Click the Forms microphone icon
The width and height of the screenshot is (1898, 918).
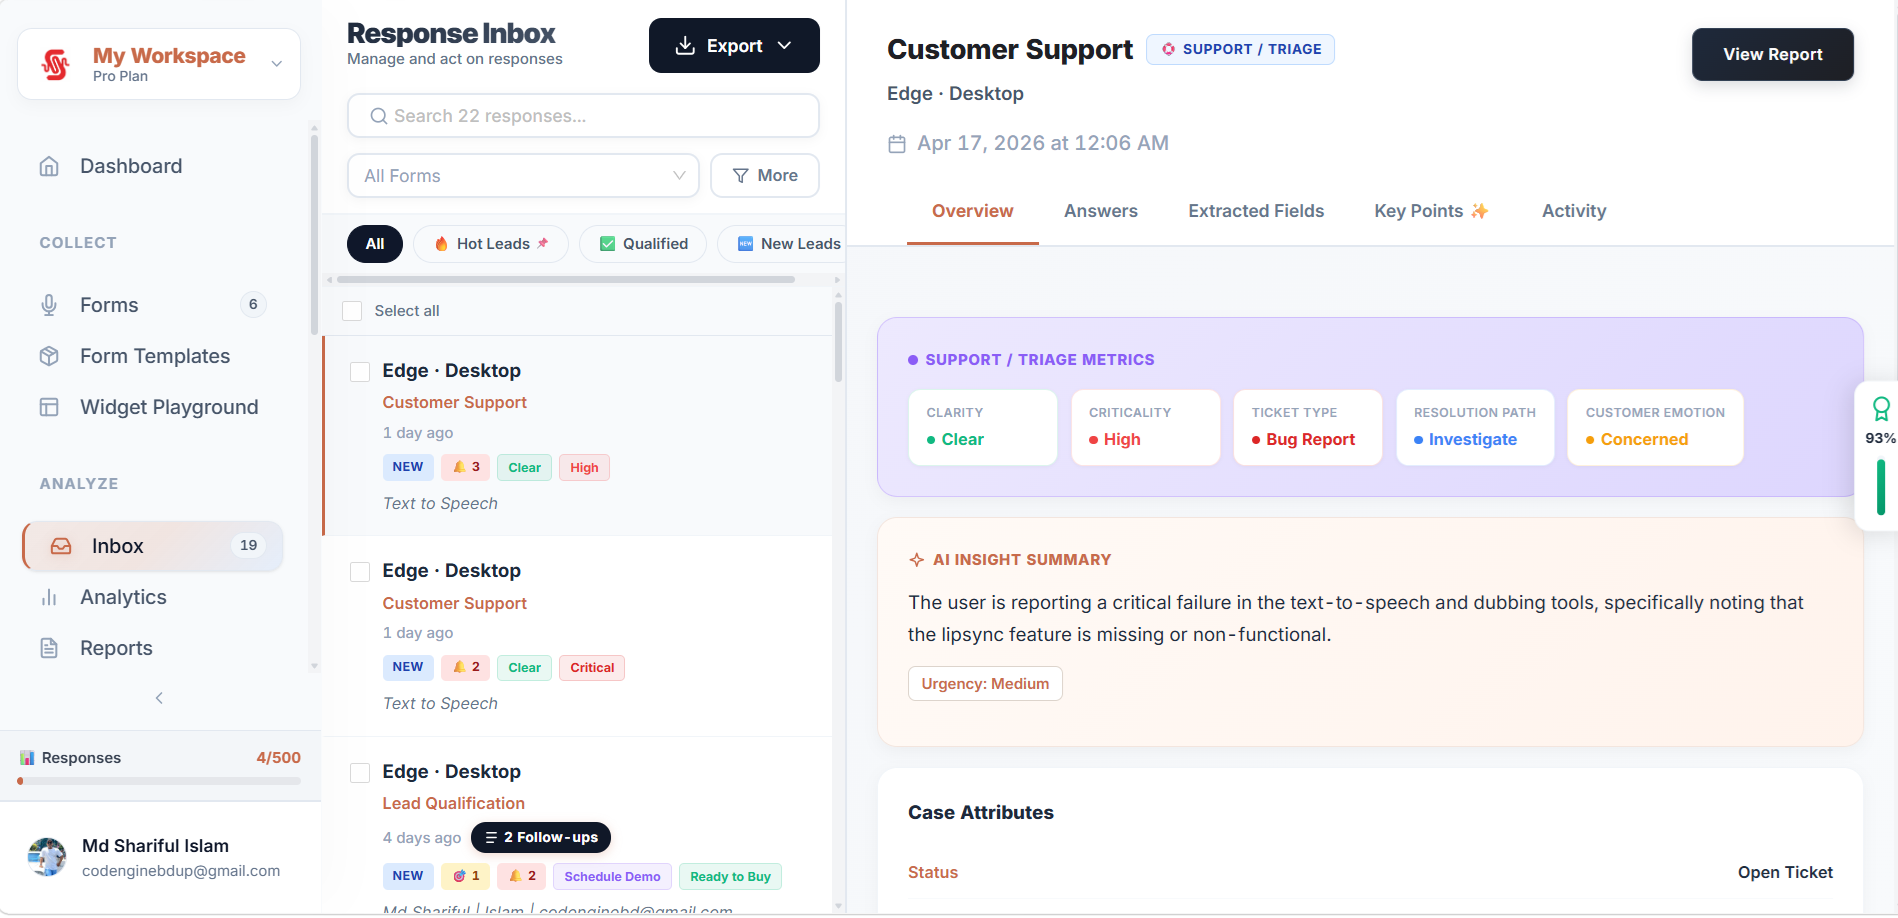[x=49, y=305]
